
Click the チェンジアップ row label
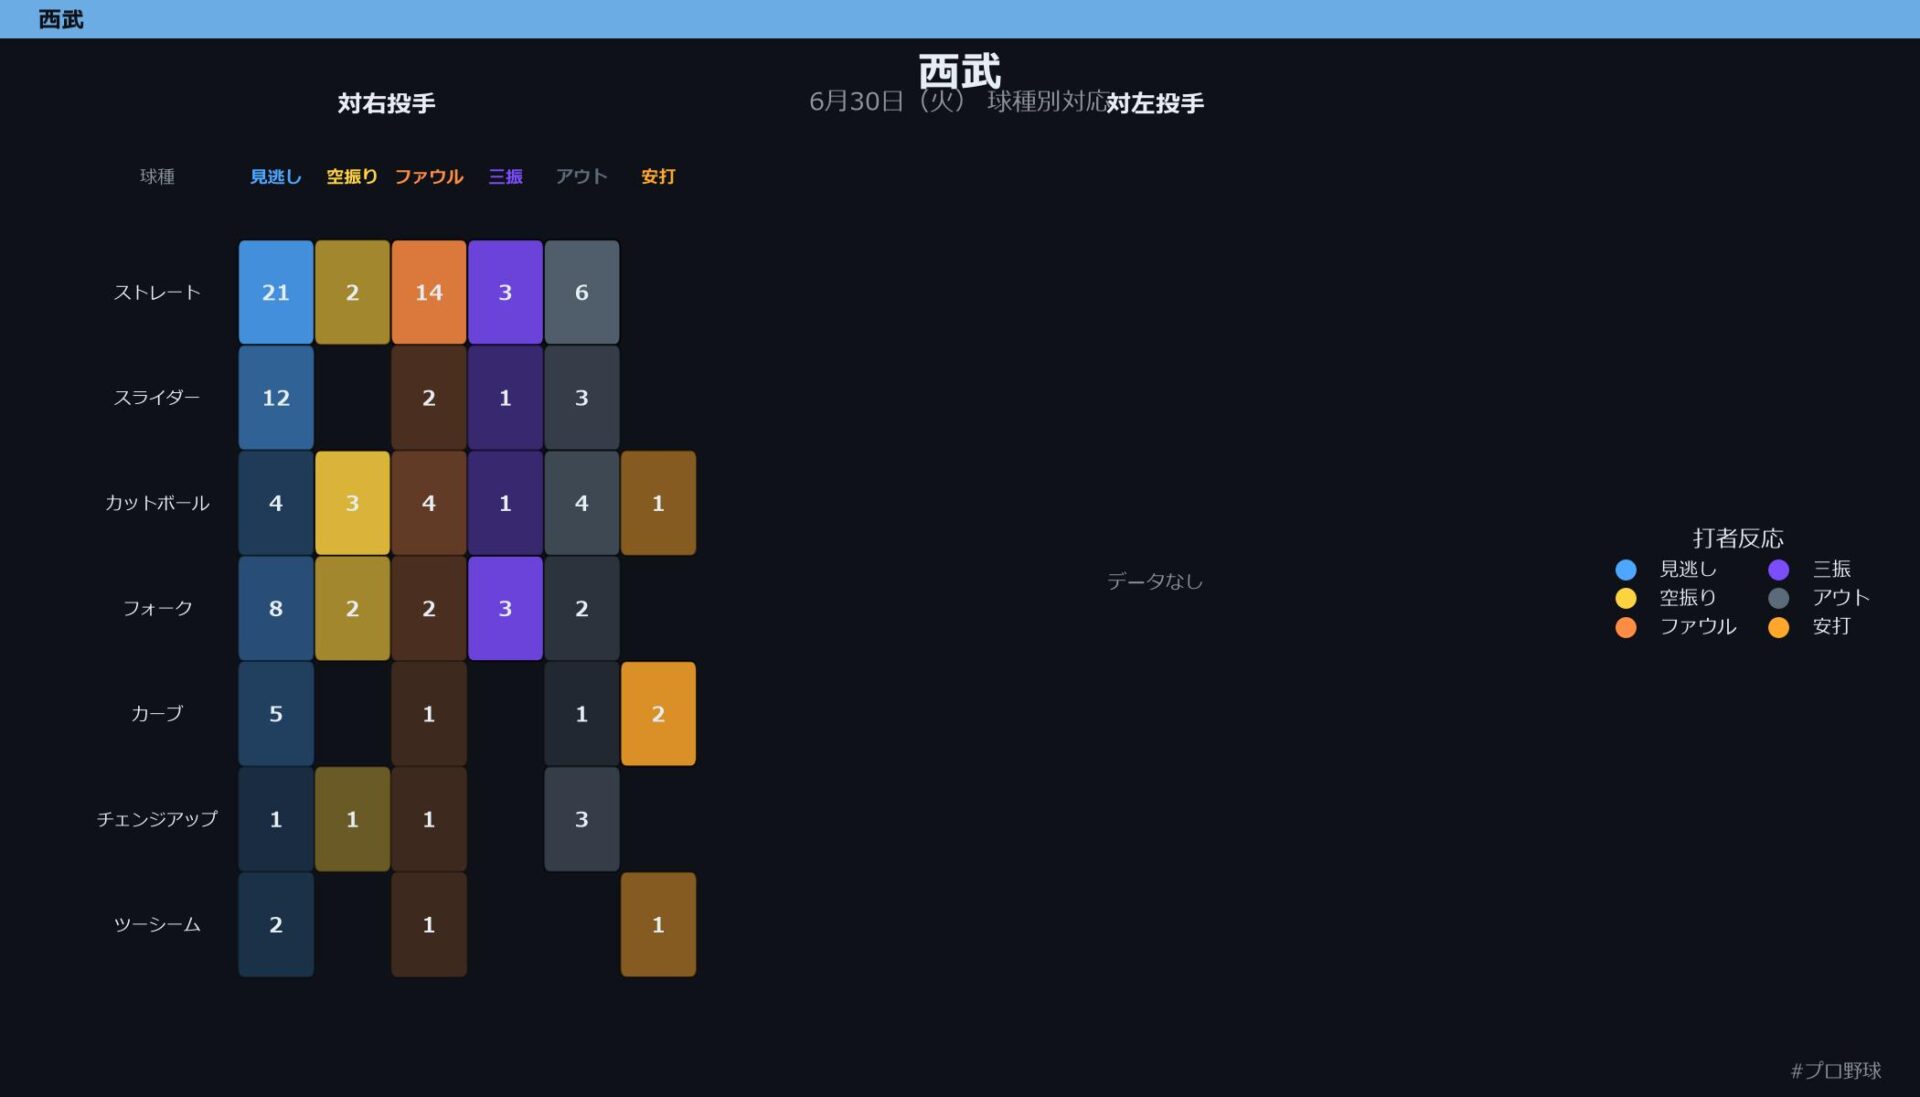point(157,819)
